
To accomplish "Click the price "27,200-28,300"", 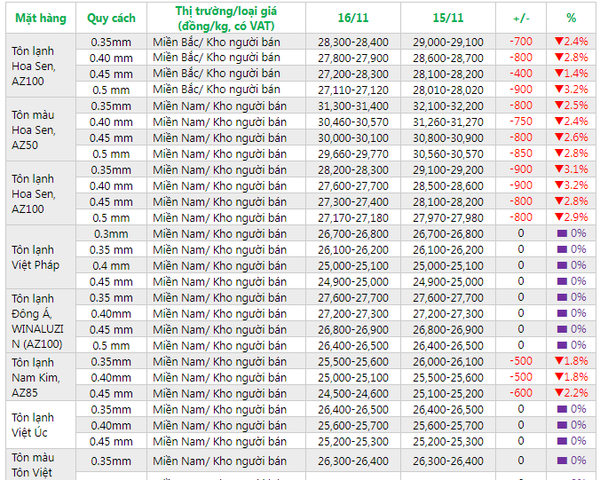I will pyautogui.click(x=353, y=74).
